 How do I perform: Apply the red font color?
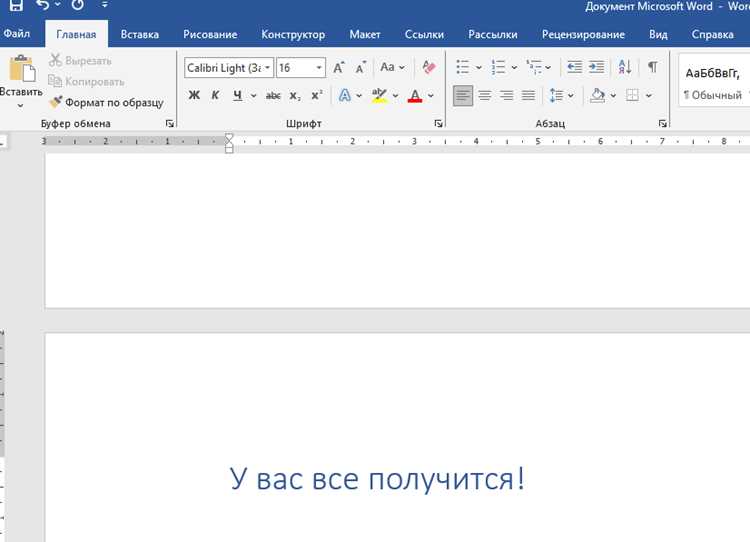click(x=415, y=95)
